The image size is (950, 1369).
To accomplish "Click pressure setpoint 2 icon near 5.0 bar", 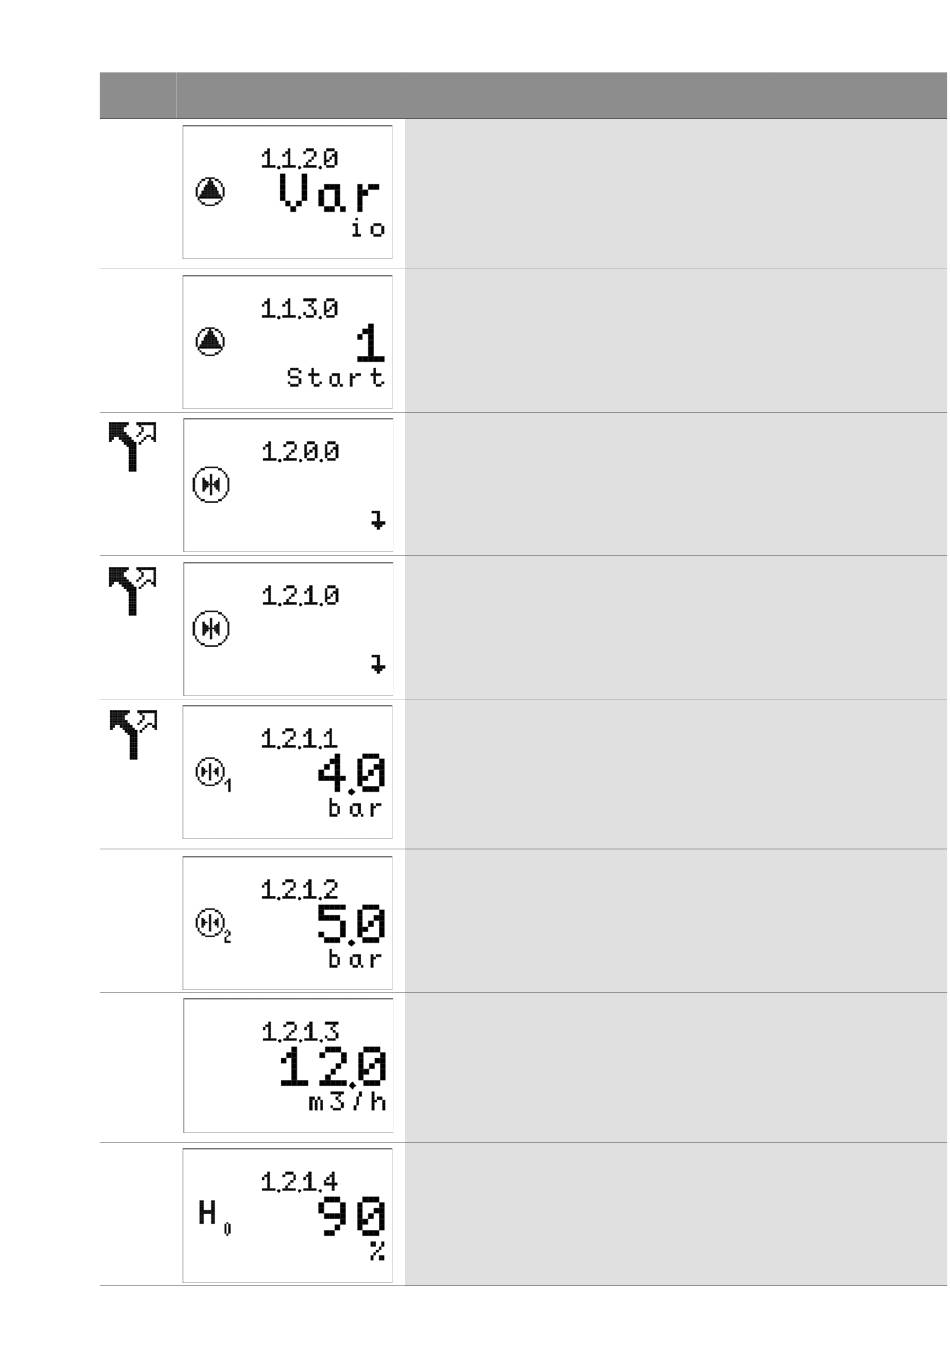I will [213, 924].
